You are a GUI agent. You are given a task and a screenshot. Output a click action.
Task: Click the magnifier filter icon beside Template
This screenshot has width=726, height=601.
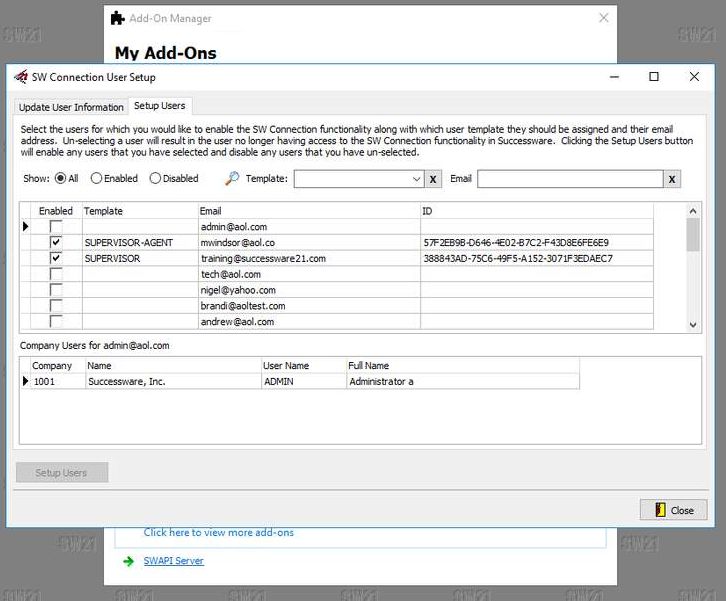pos(232,178)
